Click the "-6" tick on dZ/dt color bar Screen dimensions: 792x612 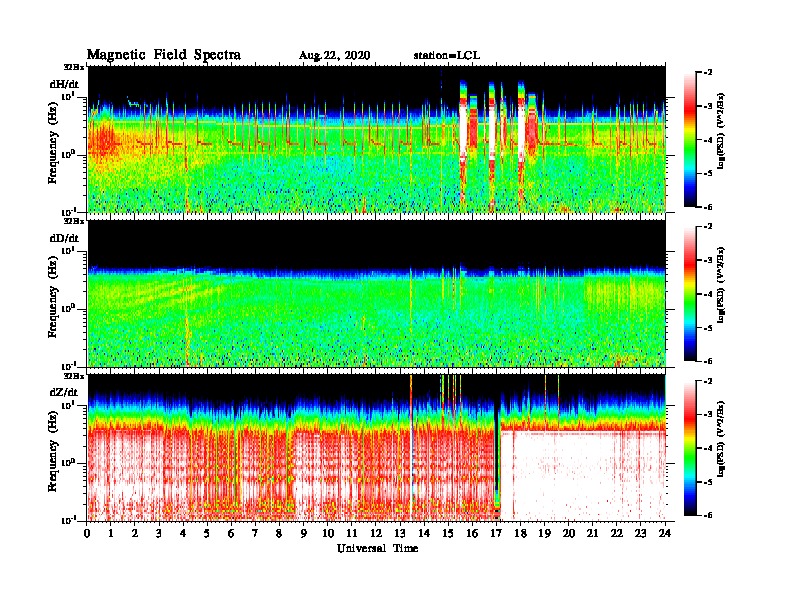pyautogui.click(x=708, y=515)
